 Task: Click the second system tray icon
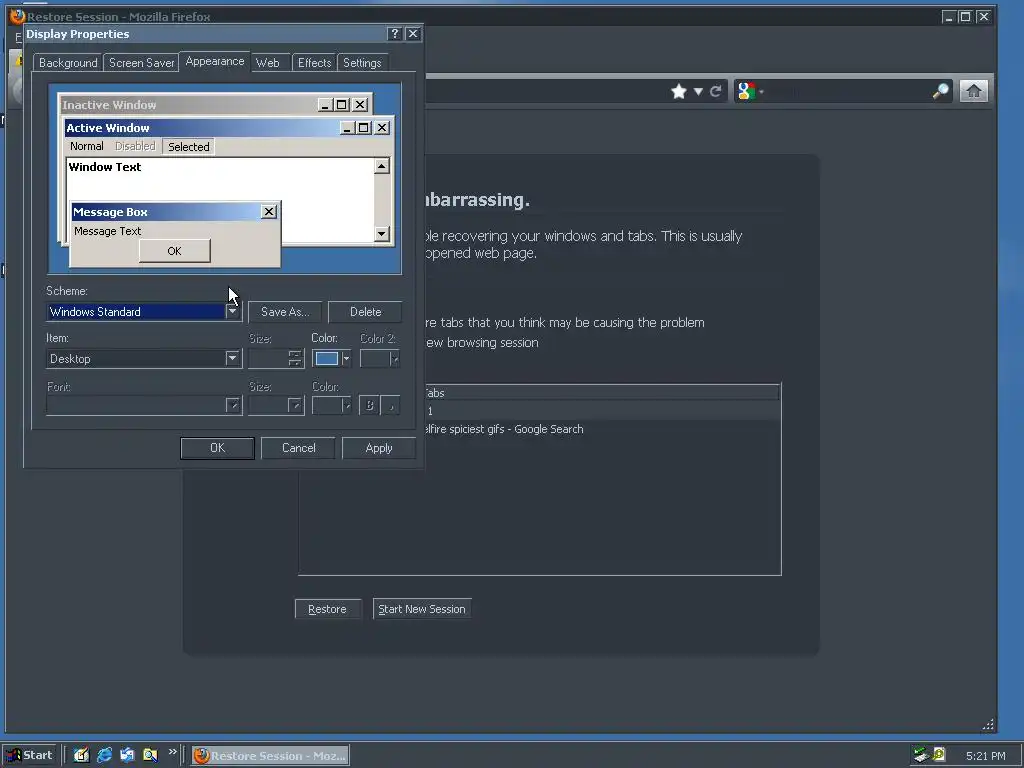click(939, 754)
